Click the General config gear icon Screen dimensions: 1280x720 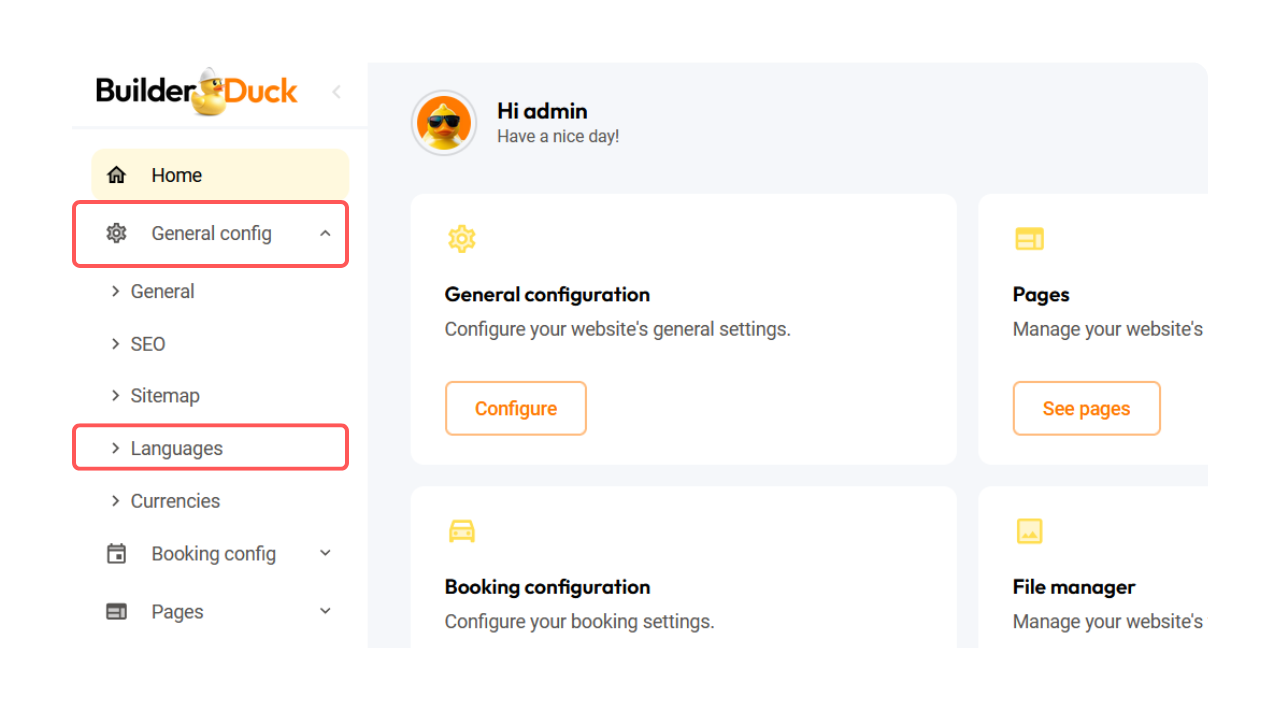pyautogui.click(x=117, y=233)
